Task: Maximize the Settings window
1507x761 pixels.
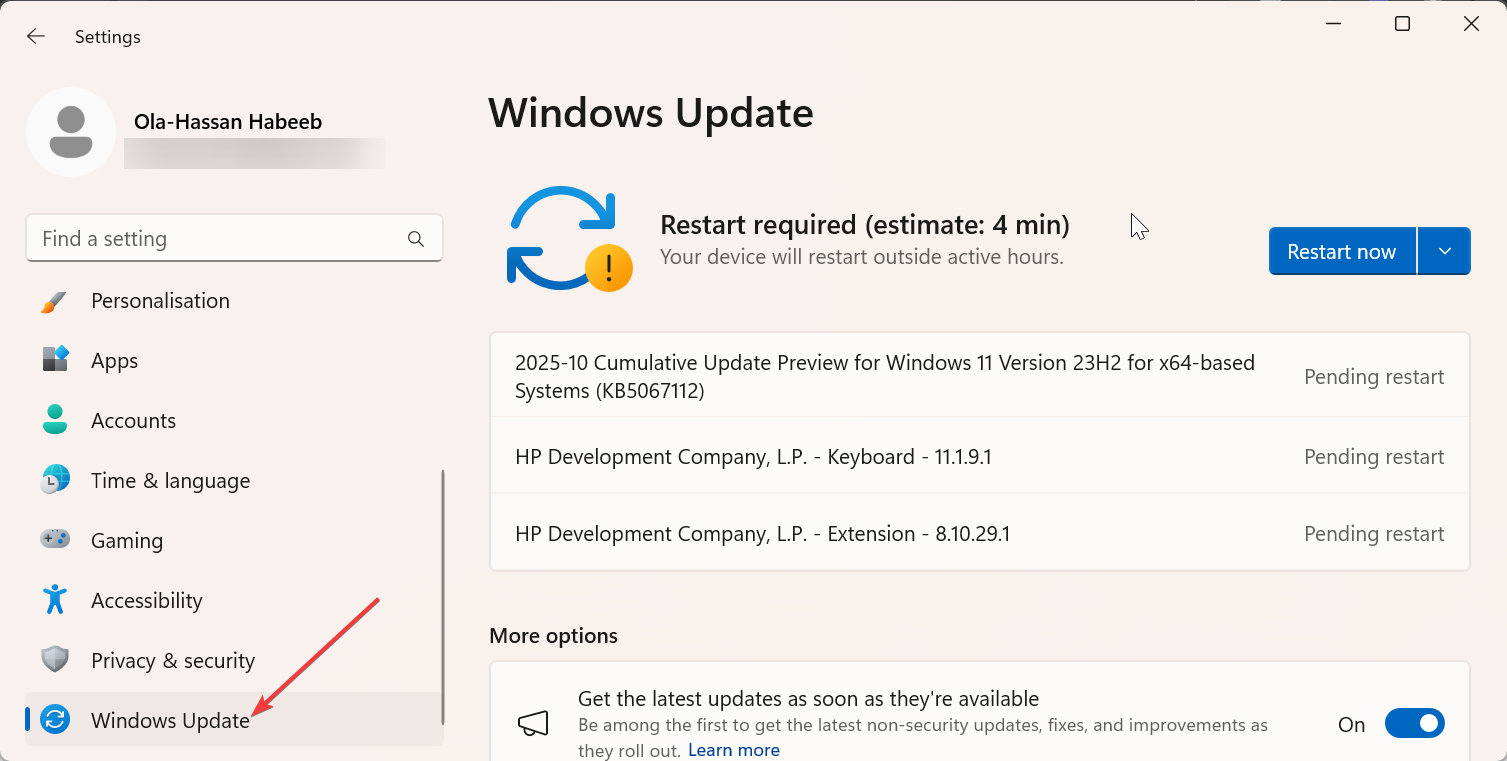Action: [x=1402, y=24]
